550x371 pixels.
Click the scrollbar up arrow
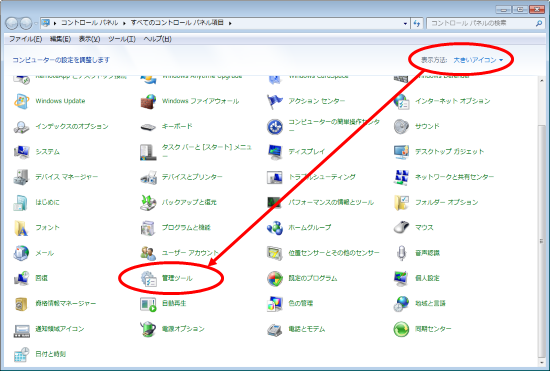coord(542,81)
